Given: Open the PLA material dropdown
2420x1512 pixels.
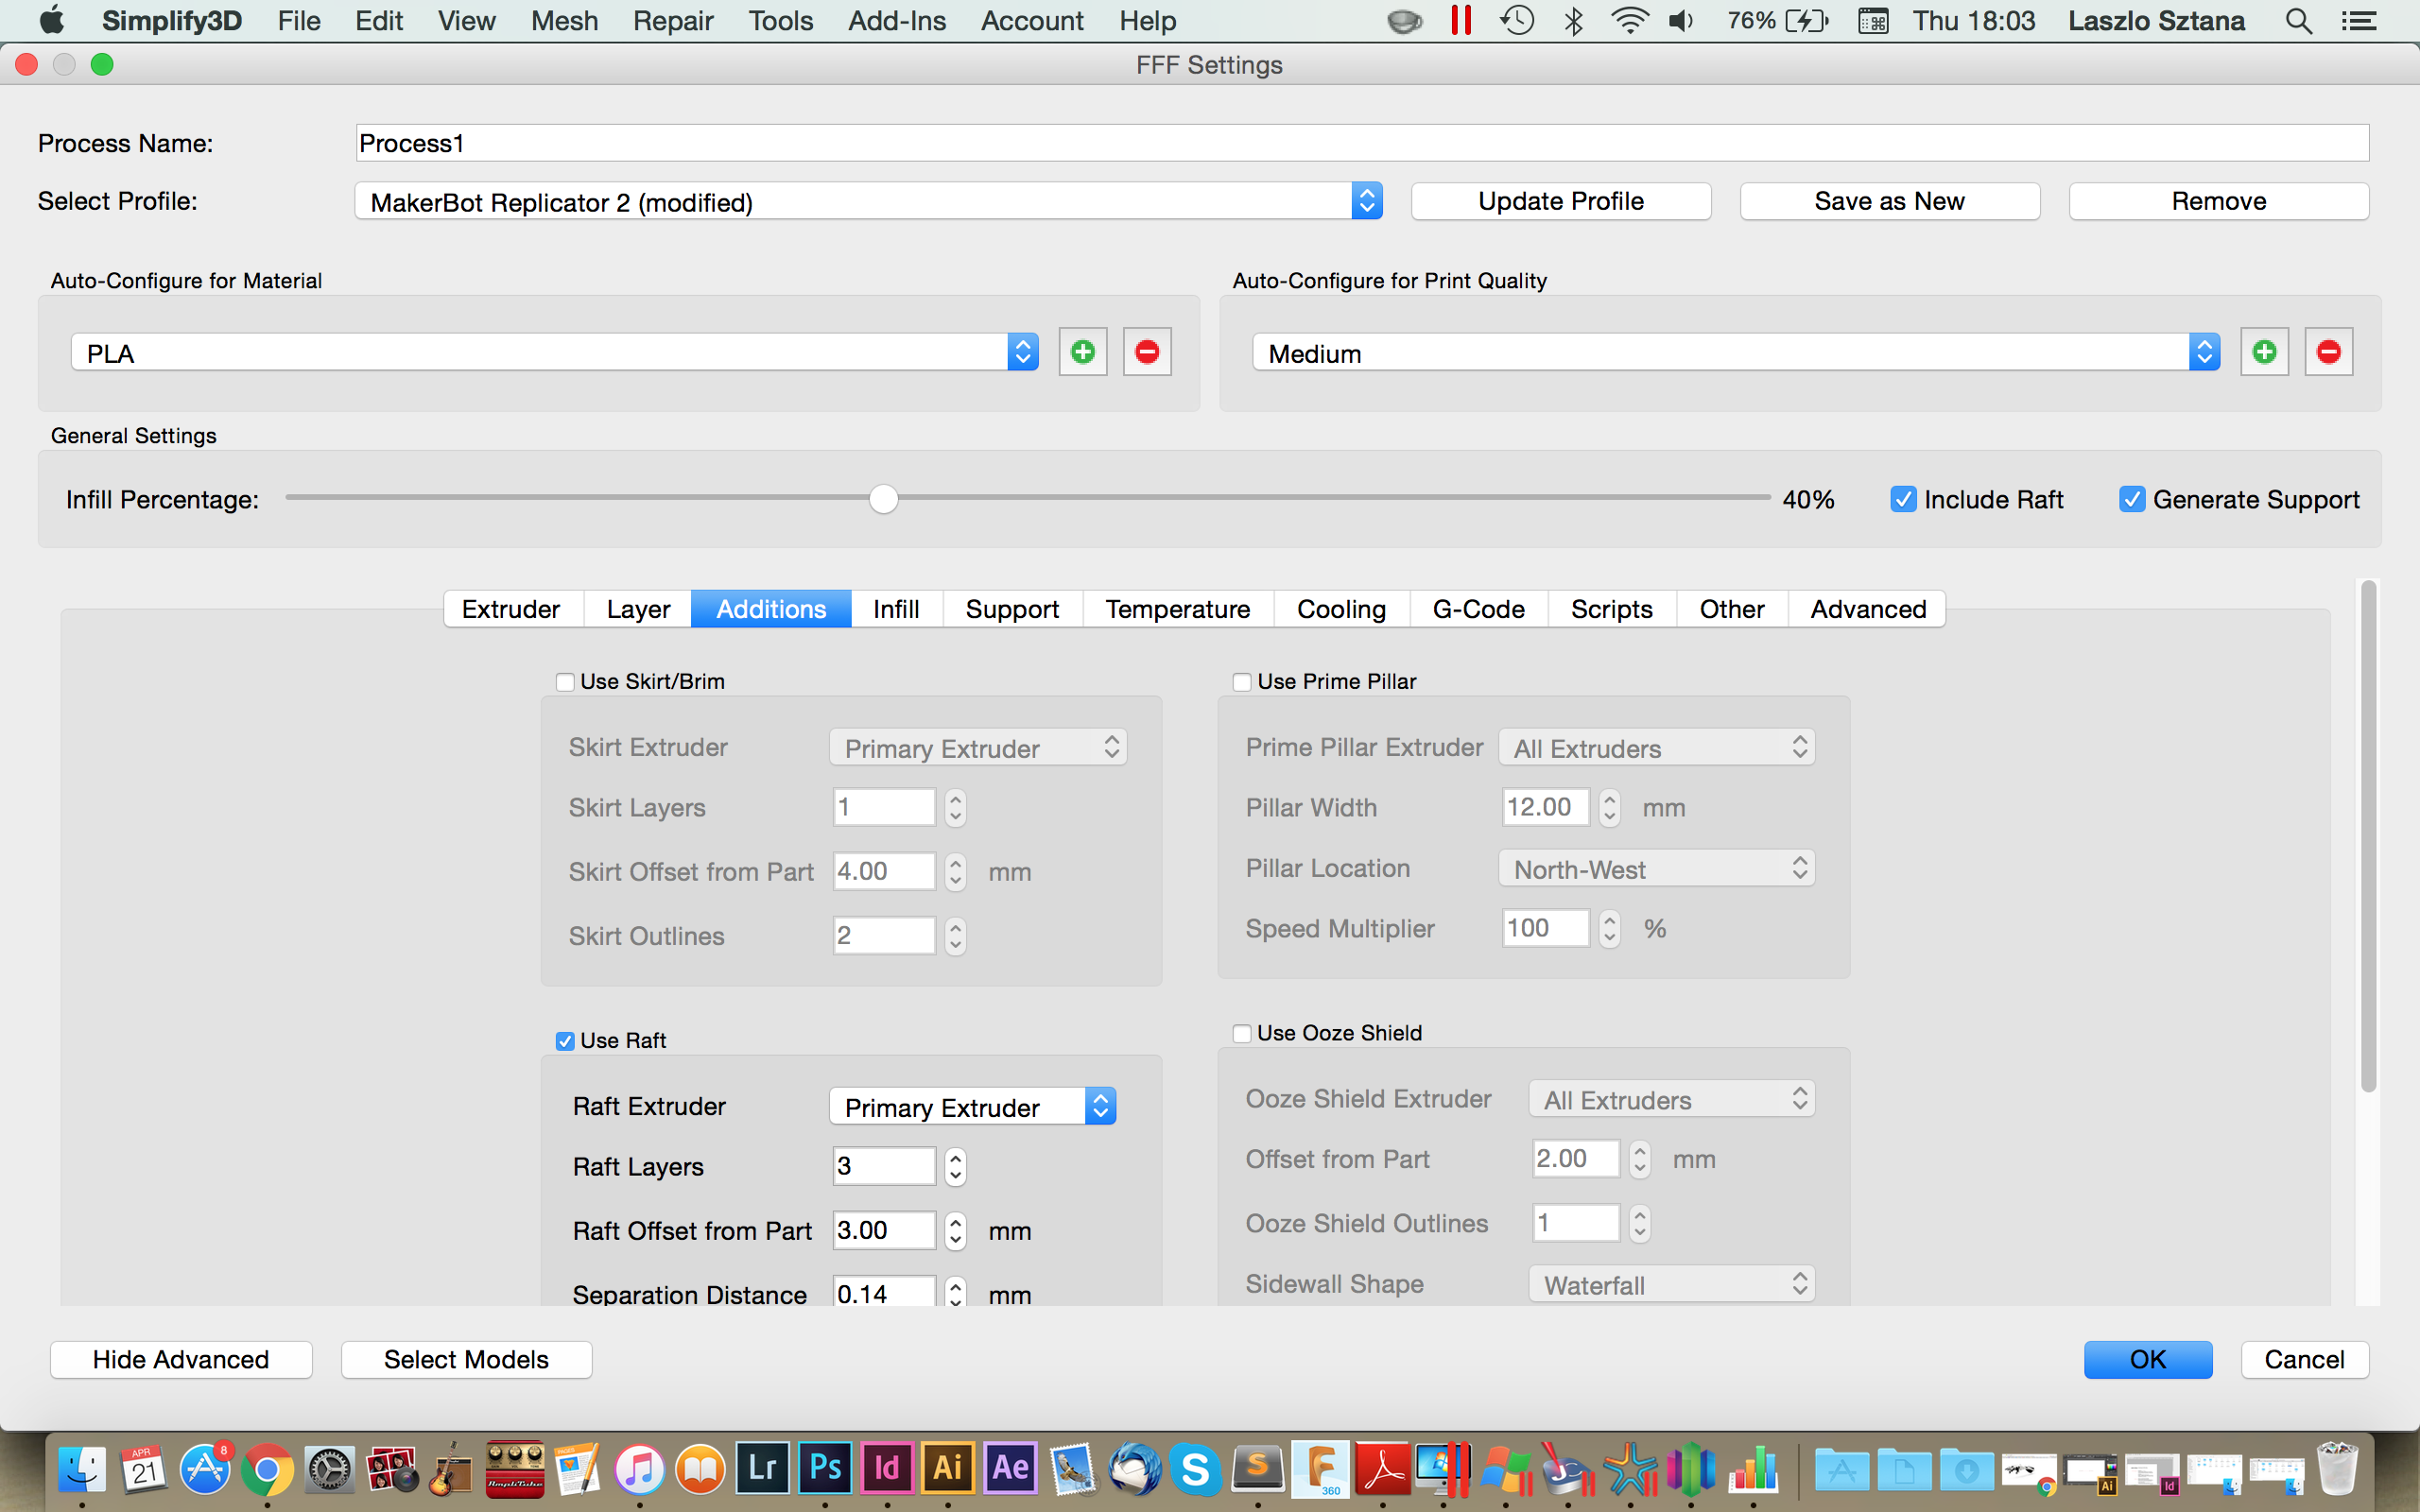Looking at the screenshot, I should click(x=555, y=352).
